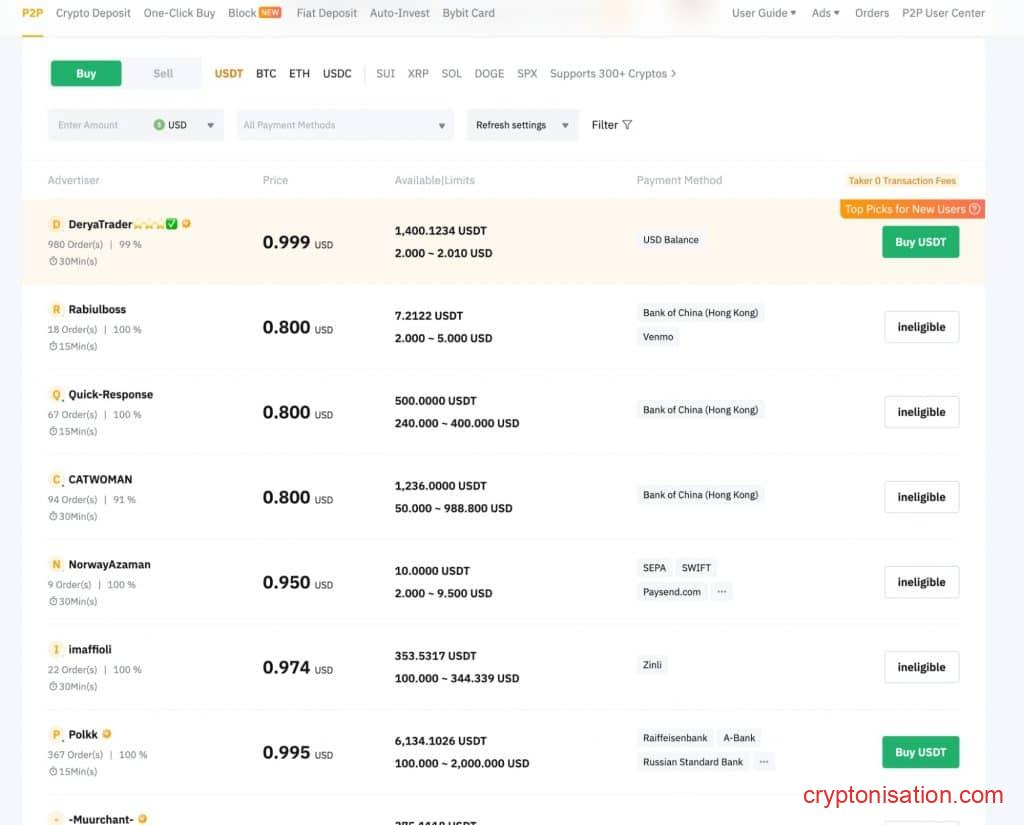The width and height of the screenshot is (1024, 825).
Task: Click the gold medal icon beside DeryaTrader
Action: click(x=186, y=224)
